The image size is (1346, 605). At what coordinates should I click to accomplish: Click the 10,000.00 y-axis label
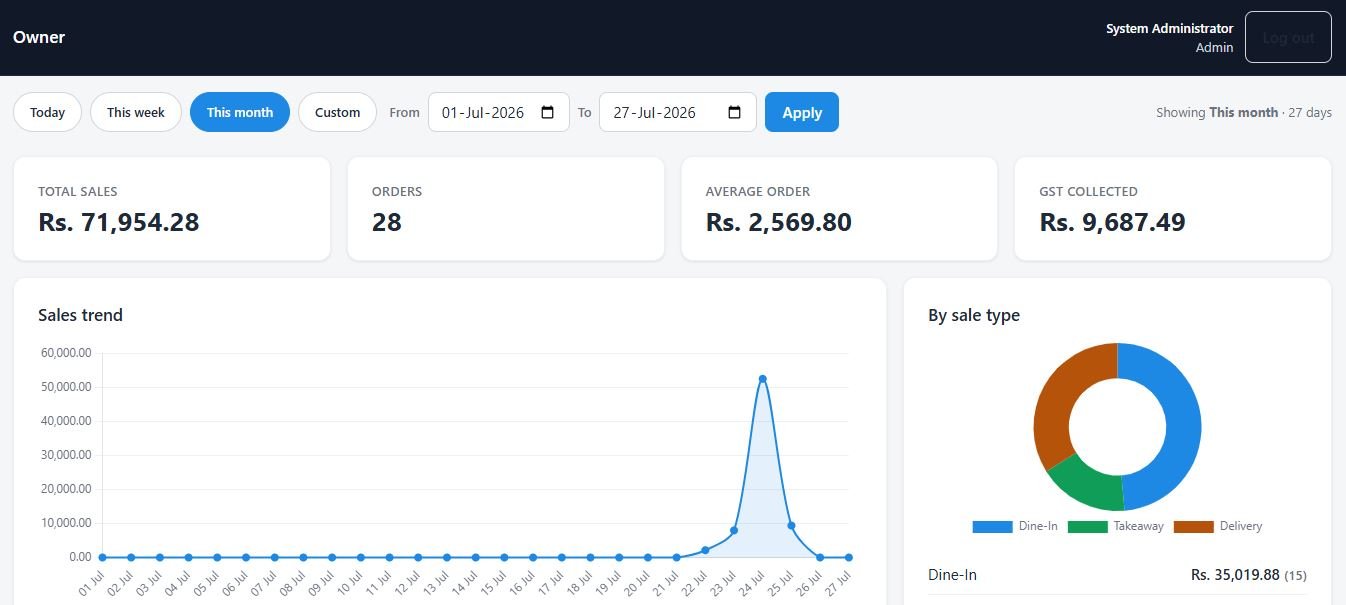[x=67, y=523]
